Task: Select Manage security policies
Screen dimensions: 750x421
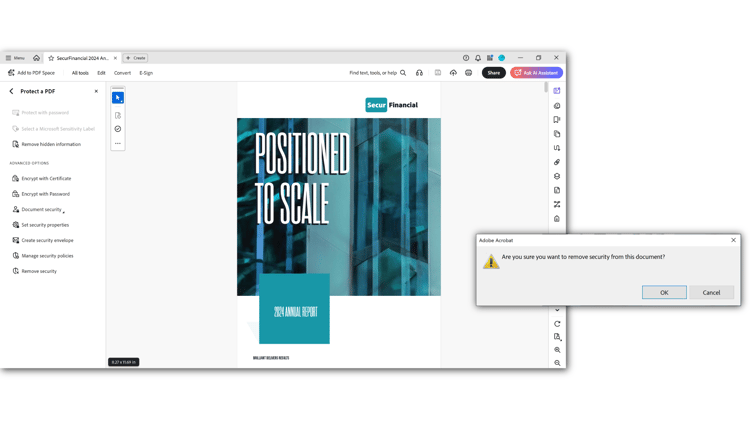Action: point(43,255)
